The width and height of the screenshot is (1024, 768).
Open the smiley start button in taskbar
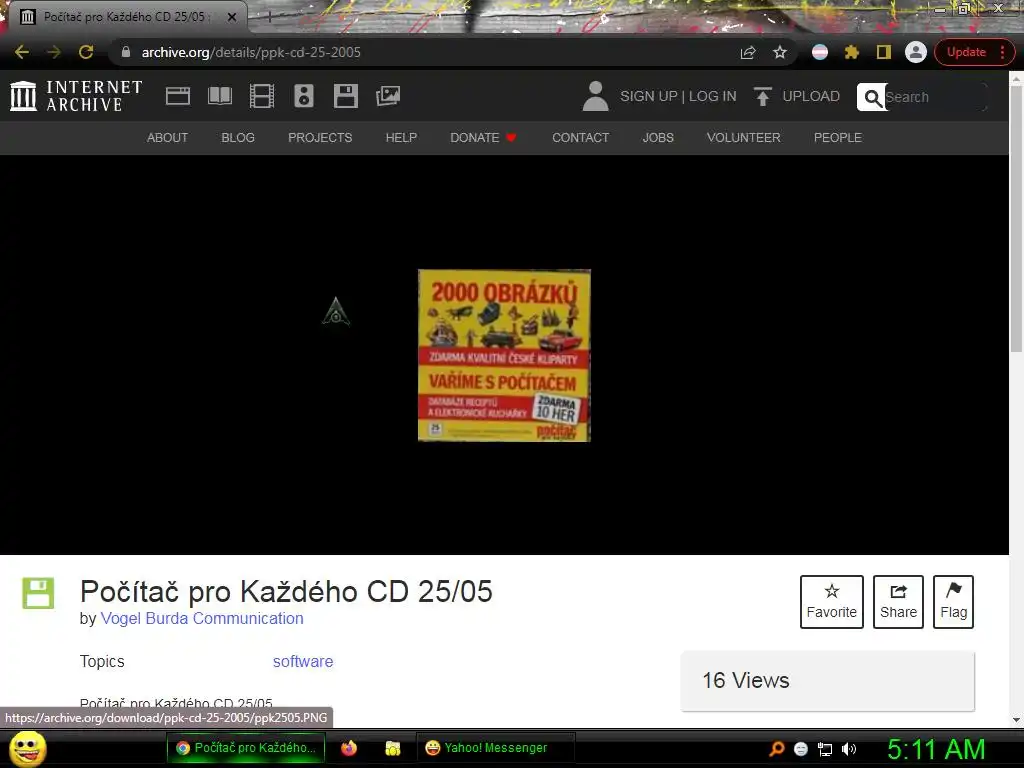coord(28,748)
